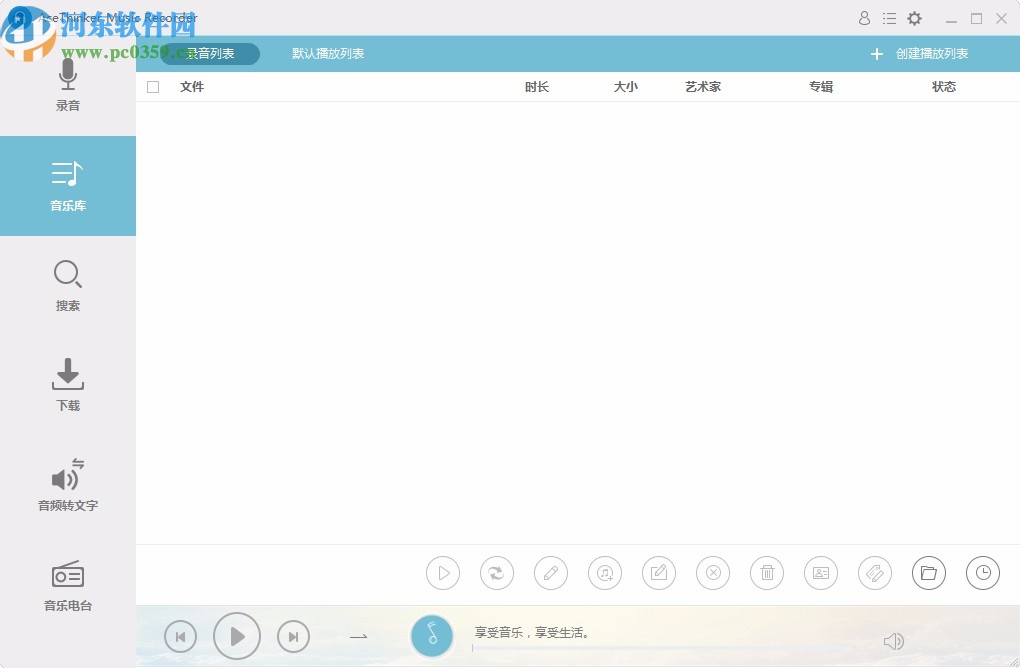Viewport: 1020px width, 668px height.
Task: Open the list menu beside the settings gear
Action: pyautogui.click(x=889, y=18)
